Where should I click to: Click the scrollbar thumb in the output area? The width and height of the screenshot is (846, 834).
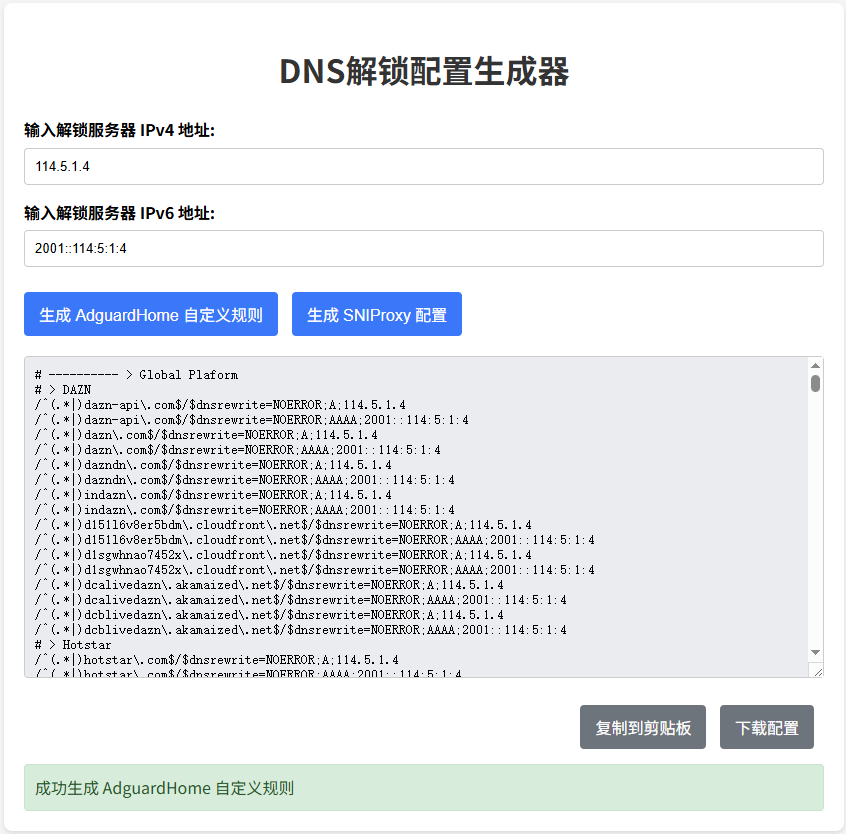pos(815,383)
